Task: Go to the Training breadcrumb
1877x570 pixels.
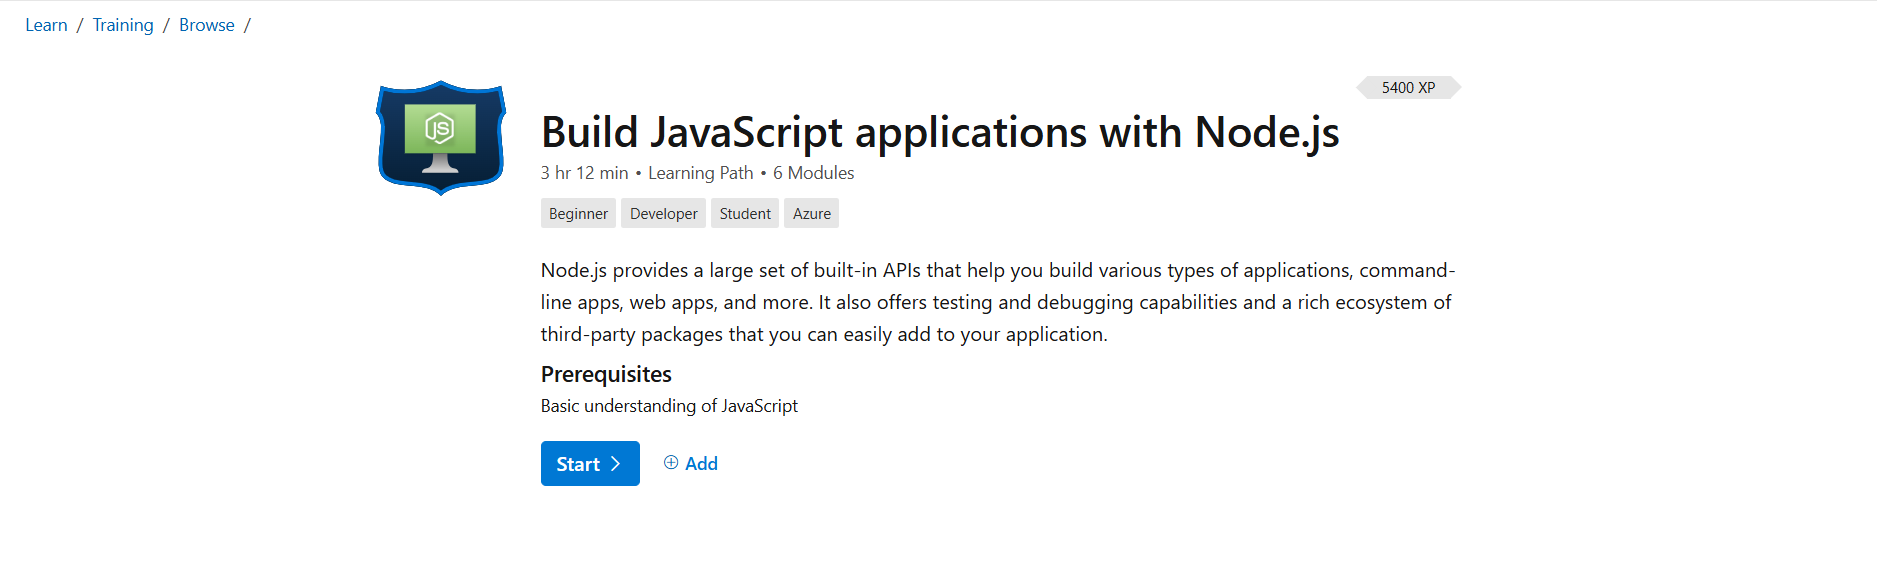Action: pyautogui.click(x=123, y=25)
